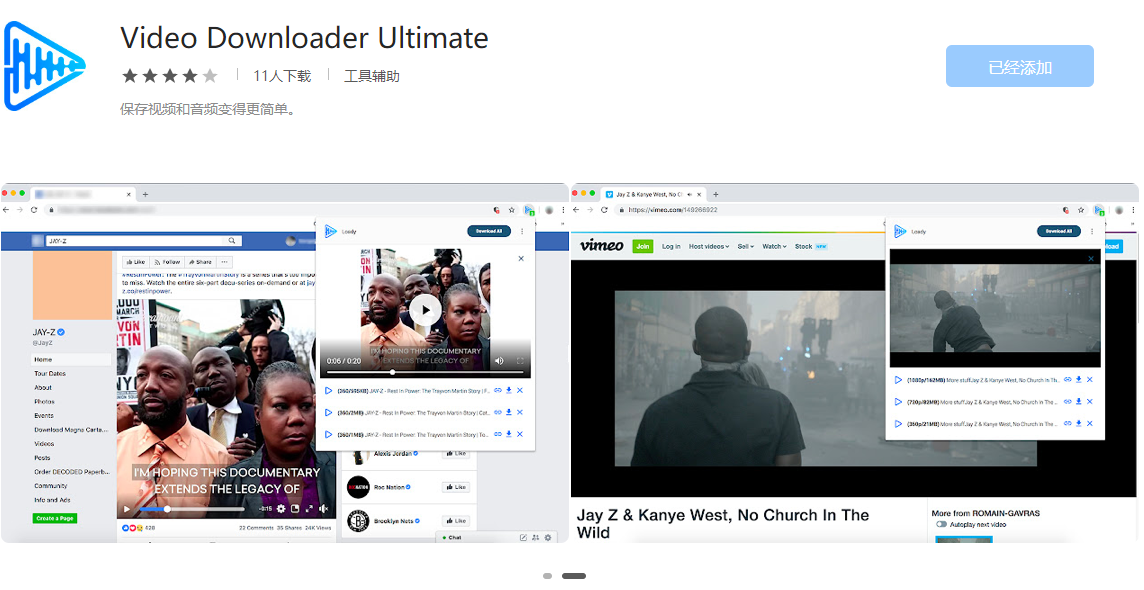Click the extension toolbar icon in Facebook screenshot browser
Screen dimensions: 1144x590
point(530,210)
